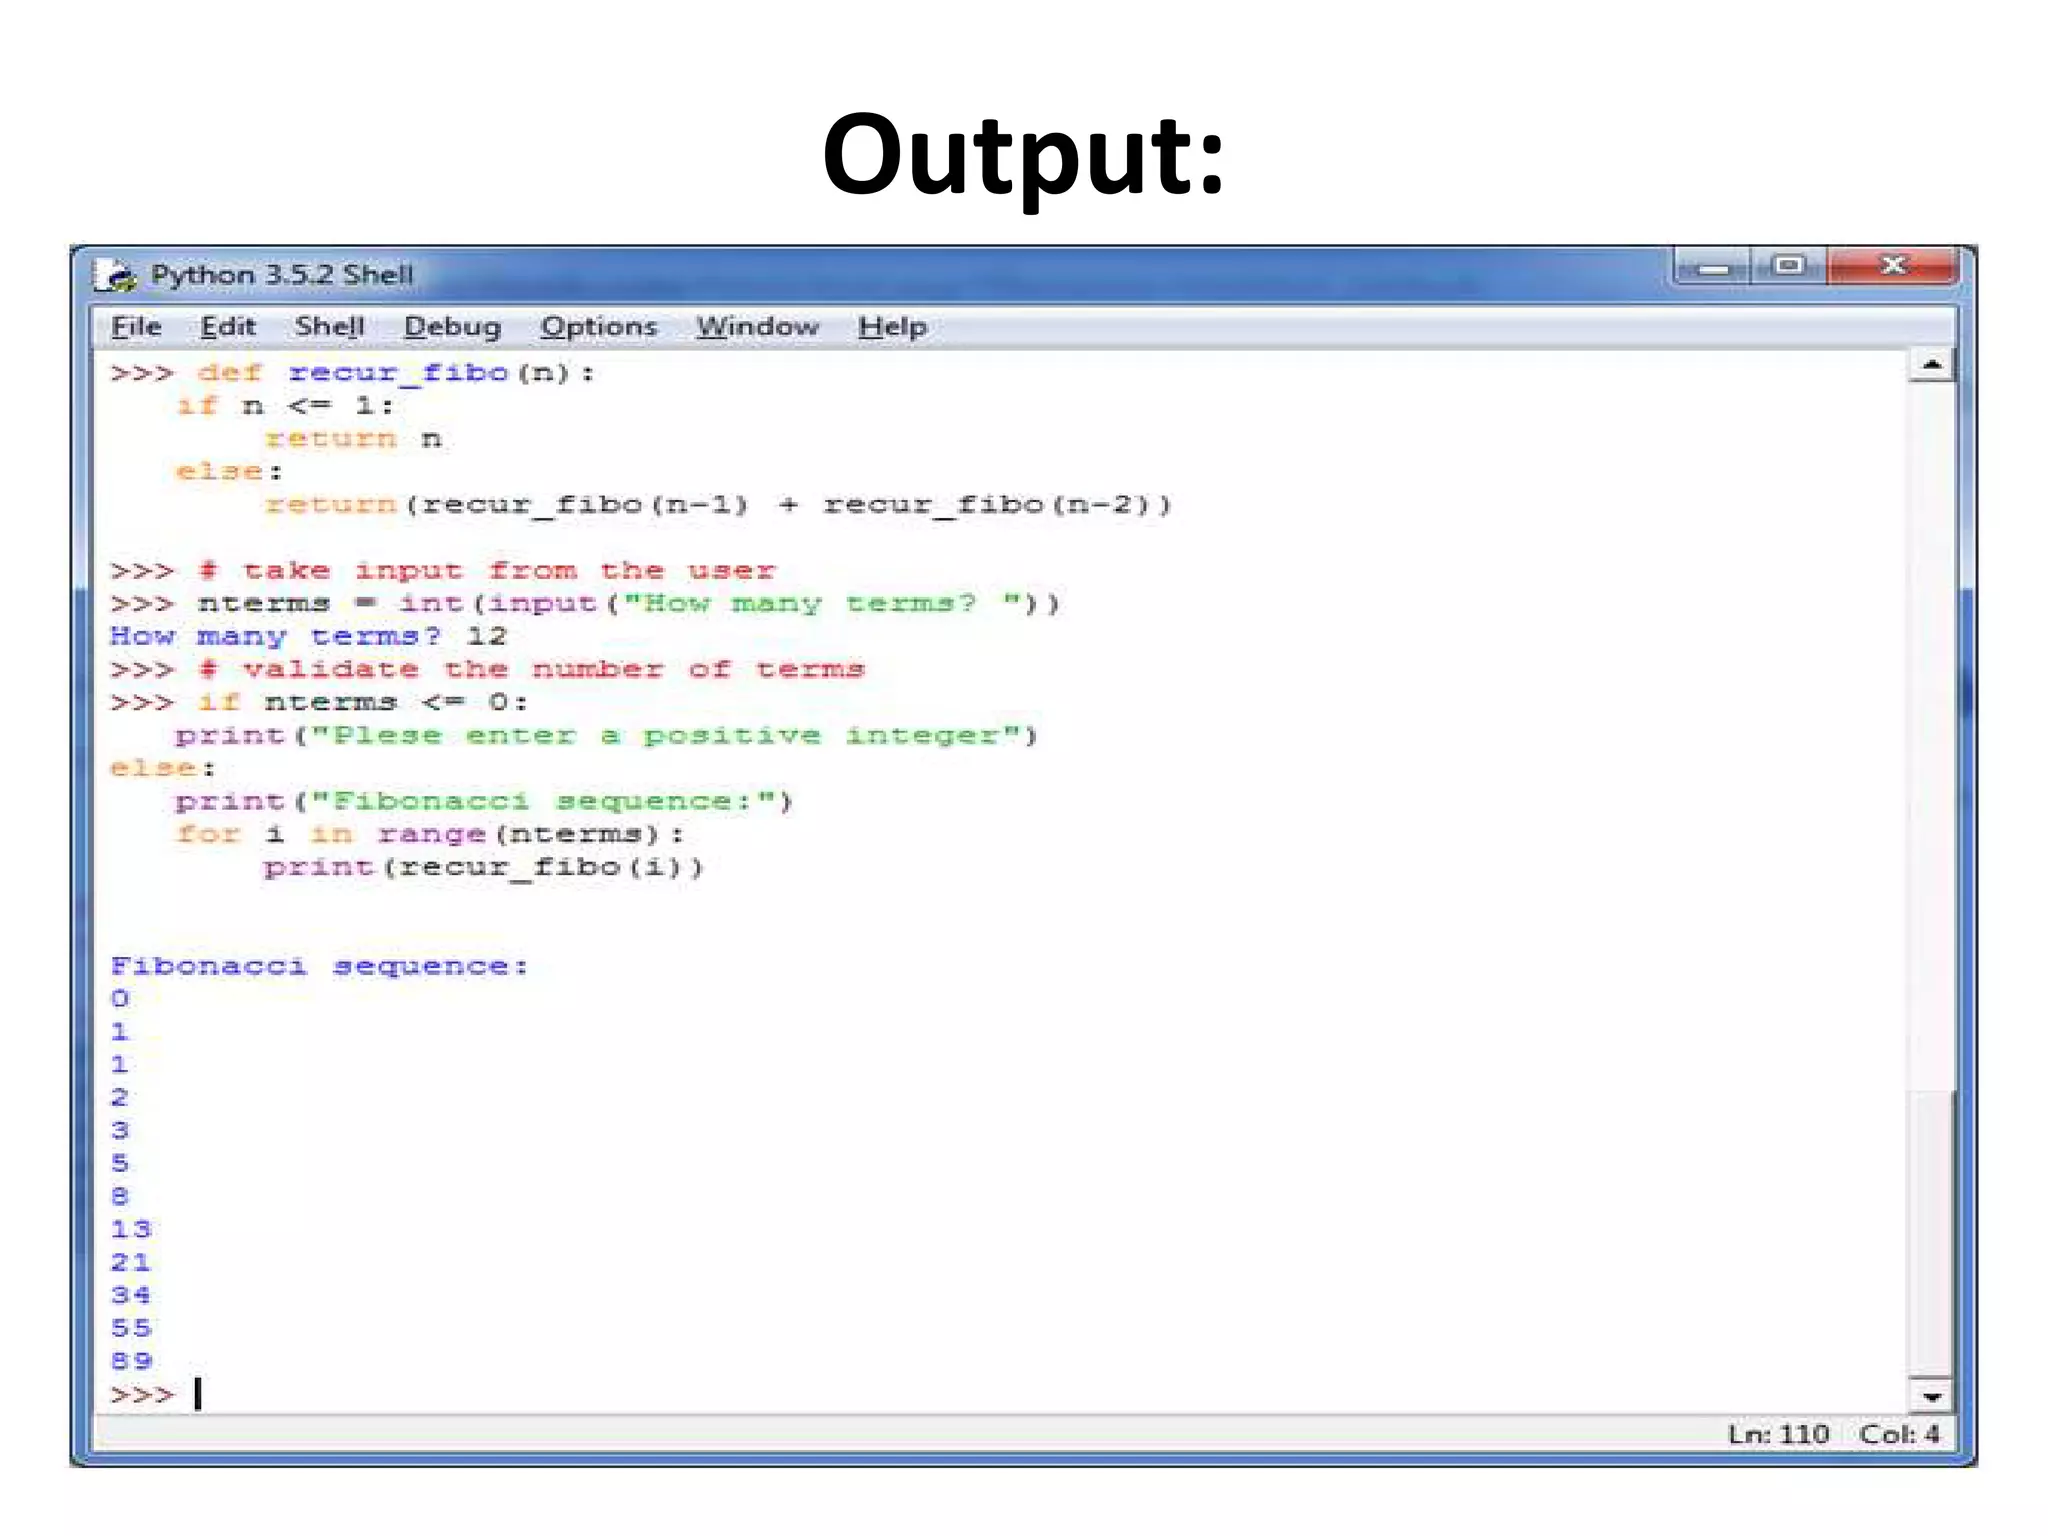2048x1536 pixels.
Task: Open the Shell menu
Action: [x=329, y=327]
